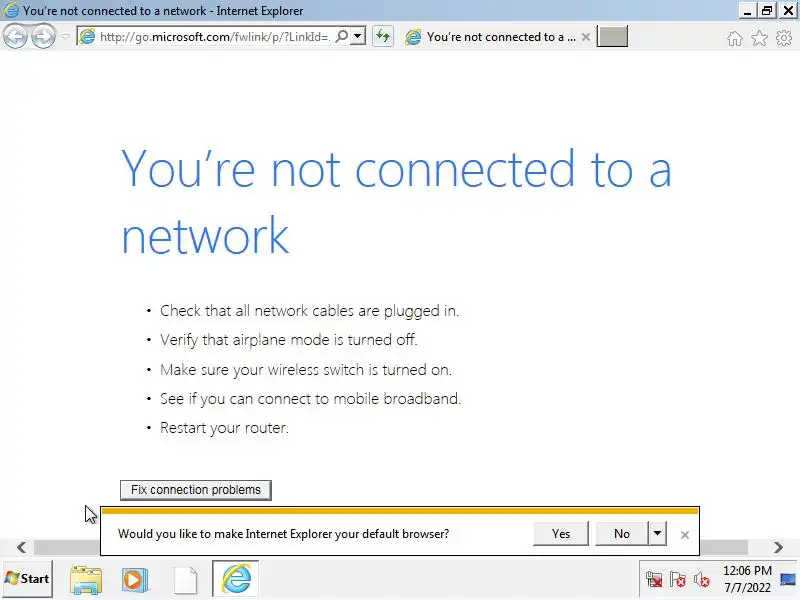The image size is (800, 600).
Task: Click the muted volume speaker tray icon
Action: click(702, 580)
